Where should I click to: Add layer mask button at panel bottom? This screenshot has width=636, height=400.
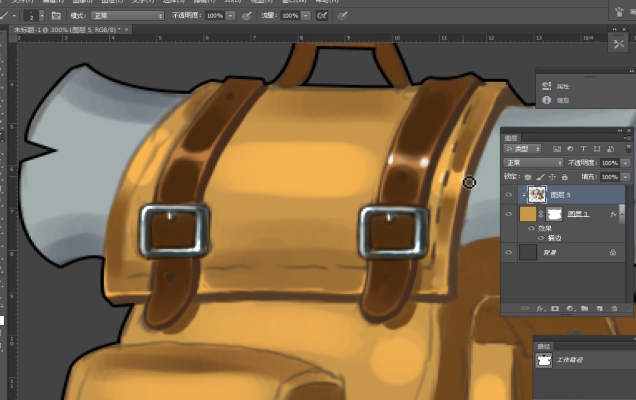pyautogui.click(x=555, y=308)
